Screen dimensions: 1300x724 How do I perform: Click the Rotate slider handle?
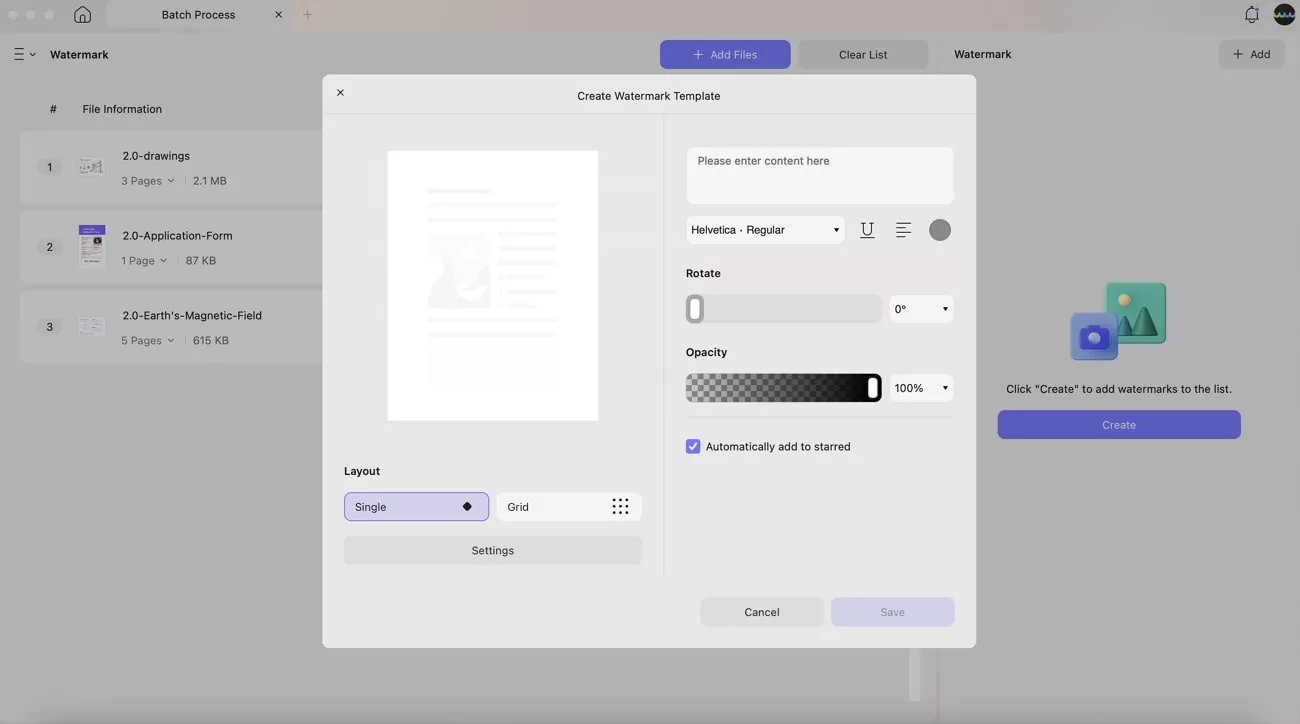pyautogui.click(x=695, y=309)
